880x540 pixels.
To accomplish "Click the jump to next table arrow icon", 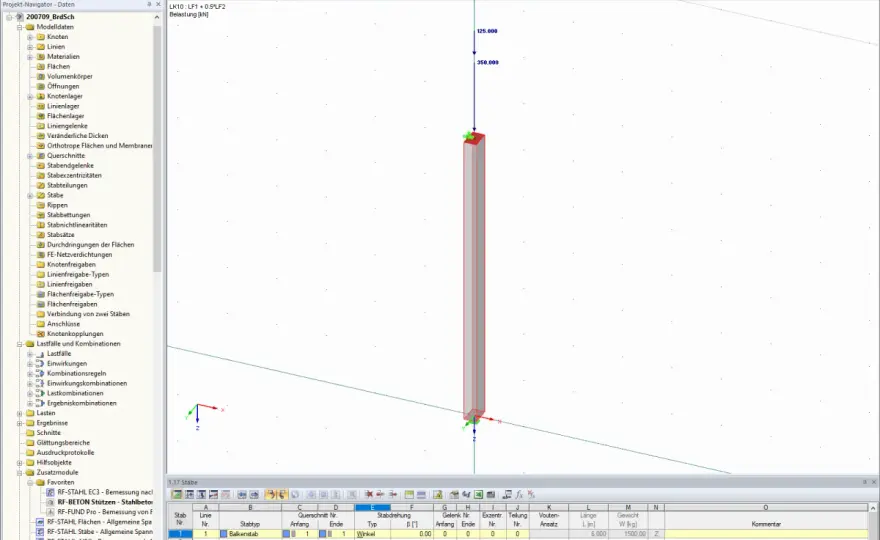I will (254, 495).
